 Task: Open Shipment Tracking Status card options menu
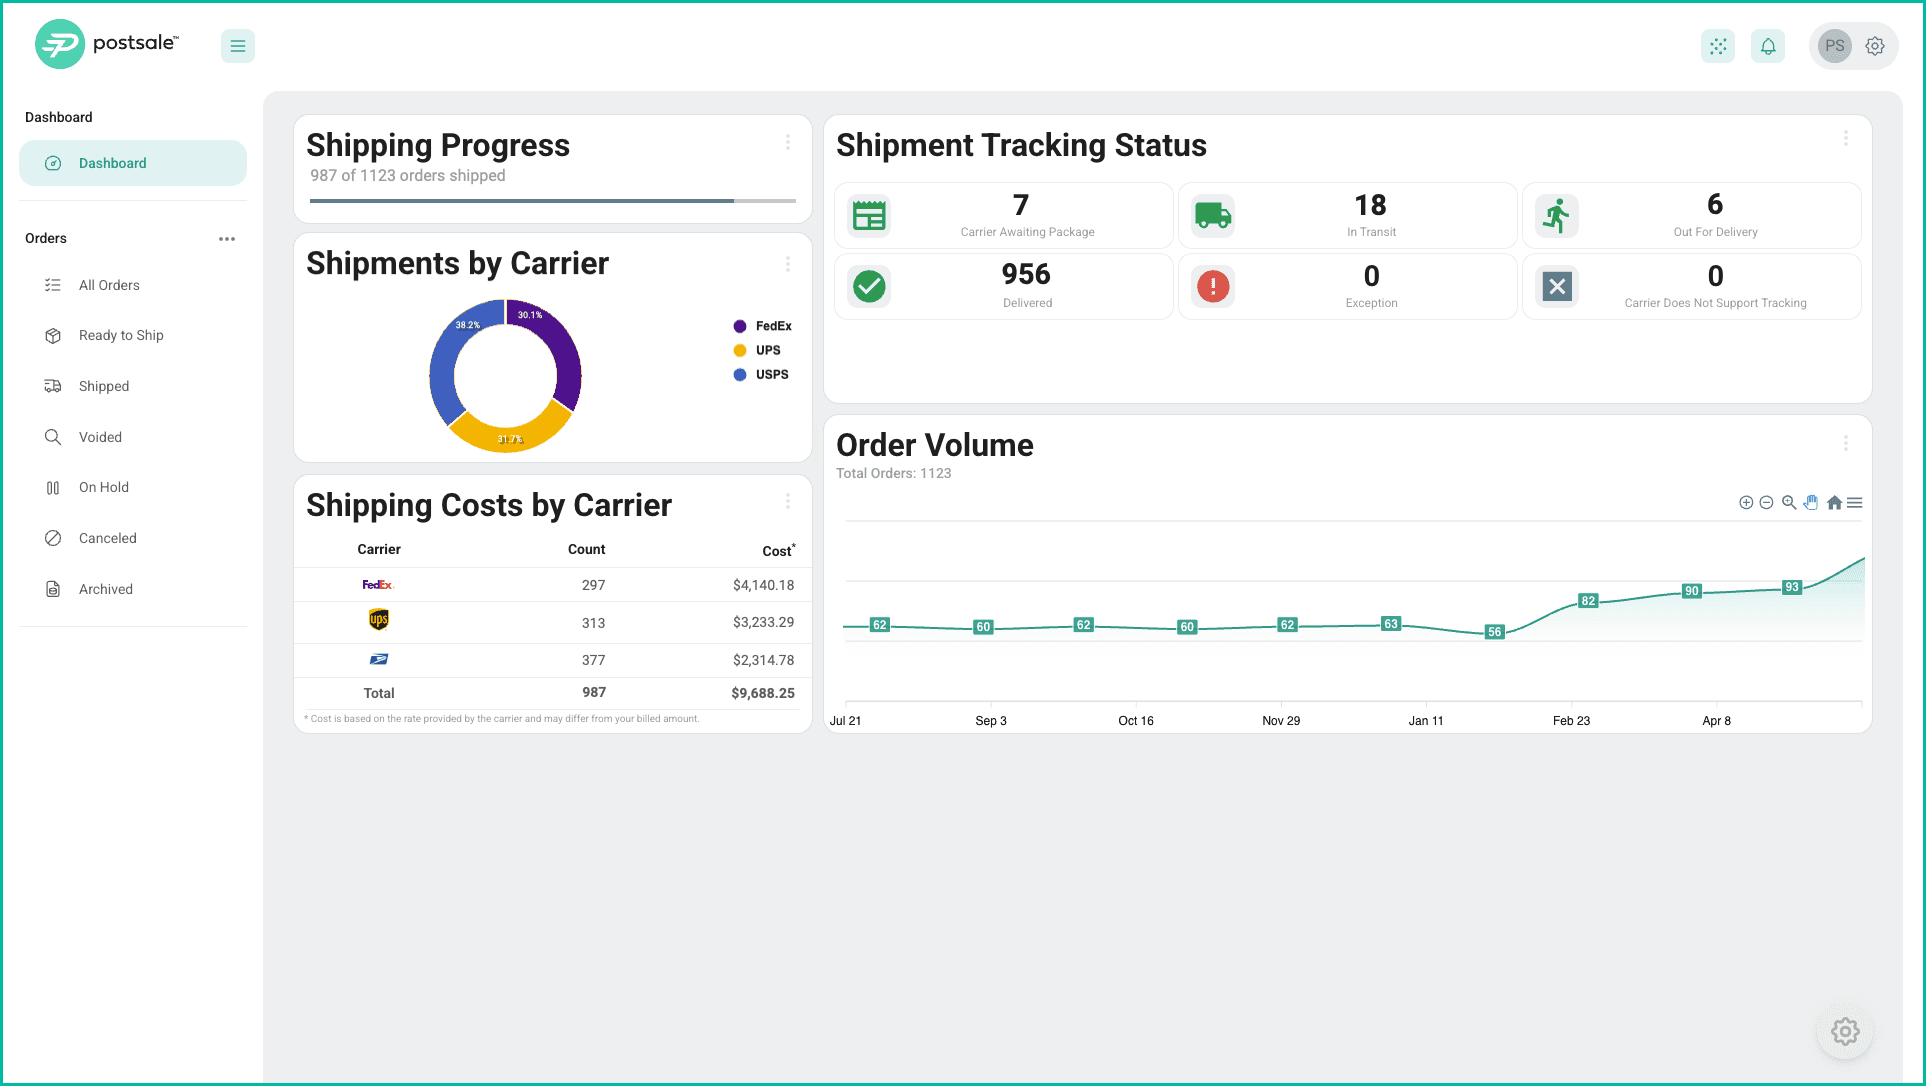pos(1846,139)
